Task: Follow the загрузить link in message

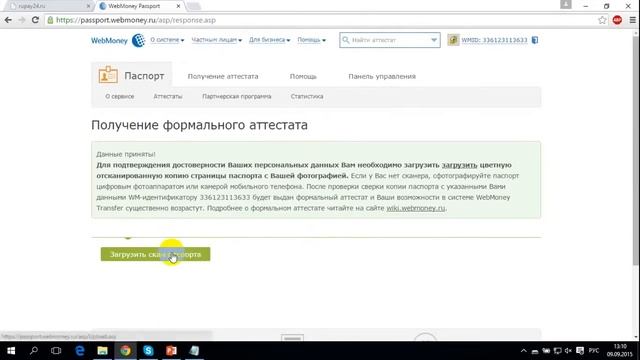Action: 459,165
